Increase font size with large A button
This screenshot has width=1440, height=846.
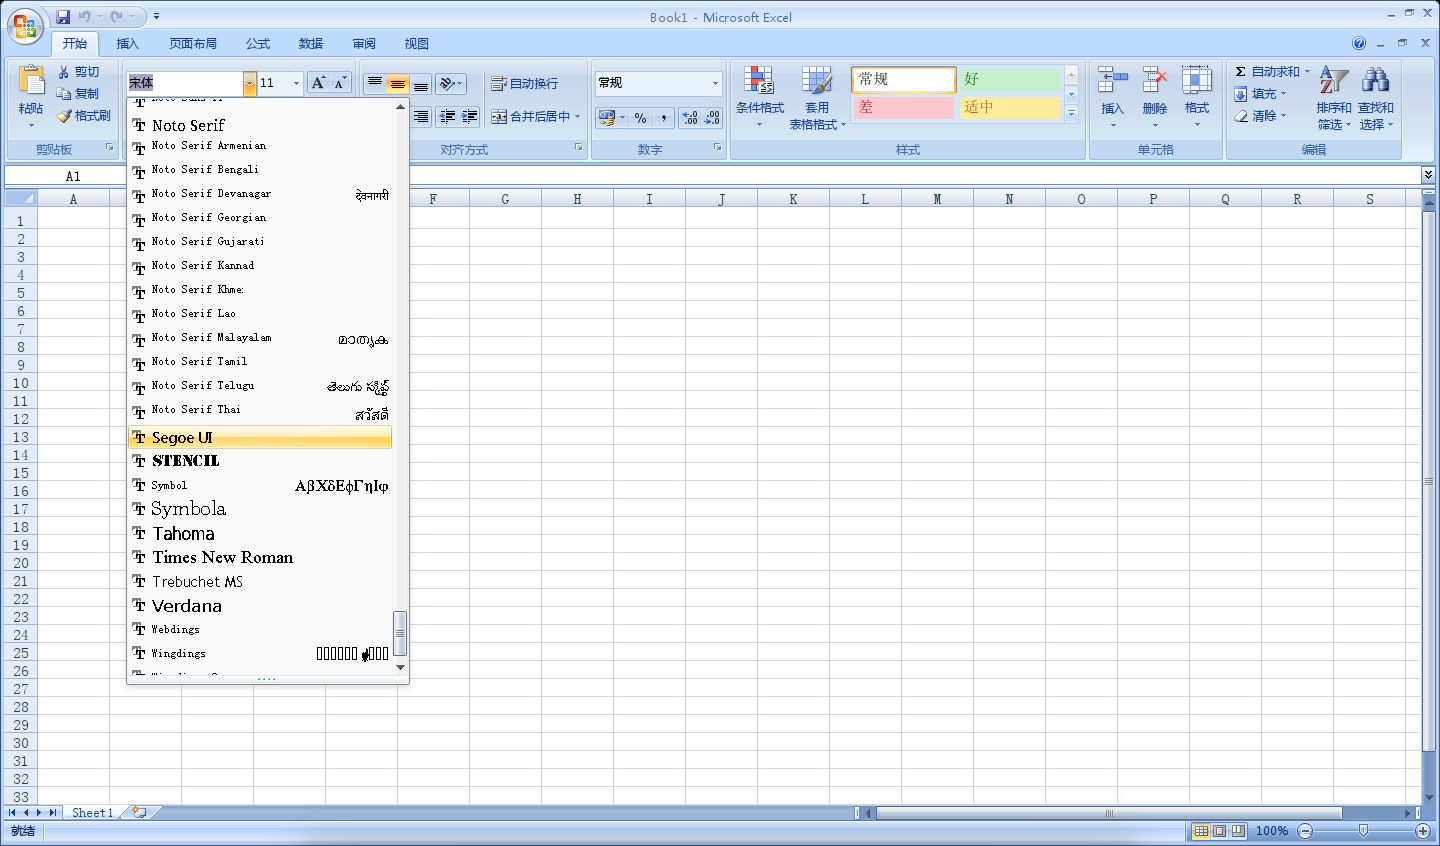(318, 83)
